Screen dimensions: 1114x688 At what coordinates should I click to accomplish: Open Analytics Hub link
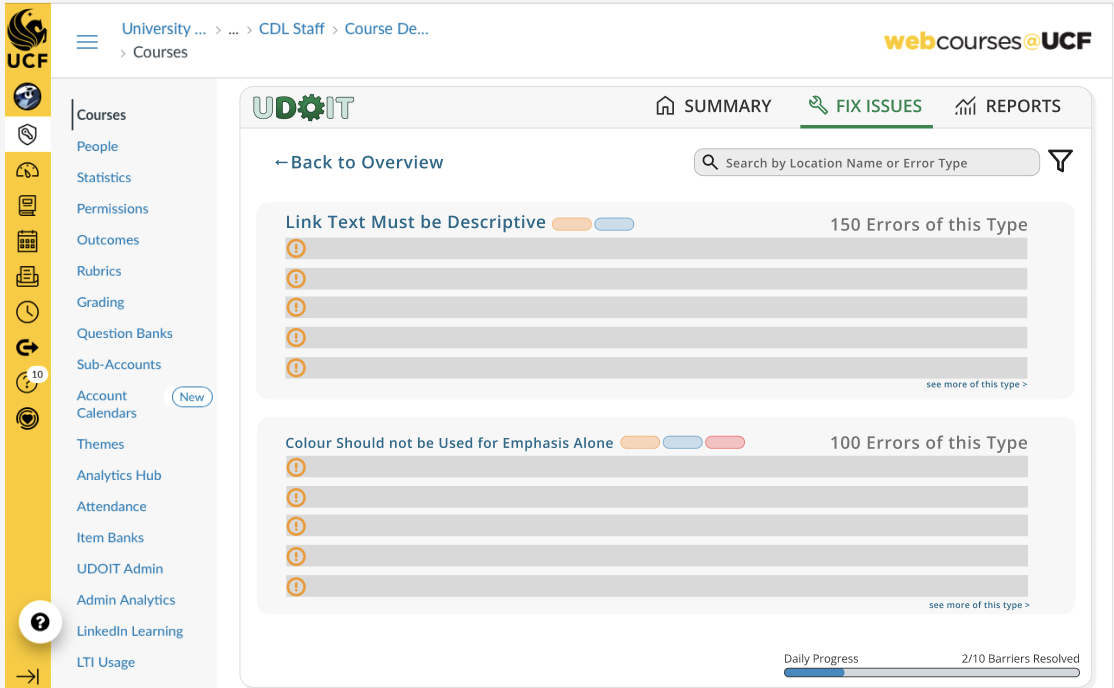(119, 475)
